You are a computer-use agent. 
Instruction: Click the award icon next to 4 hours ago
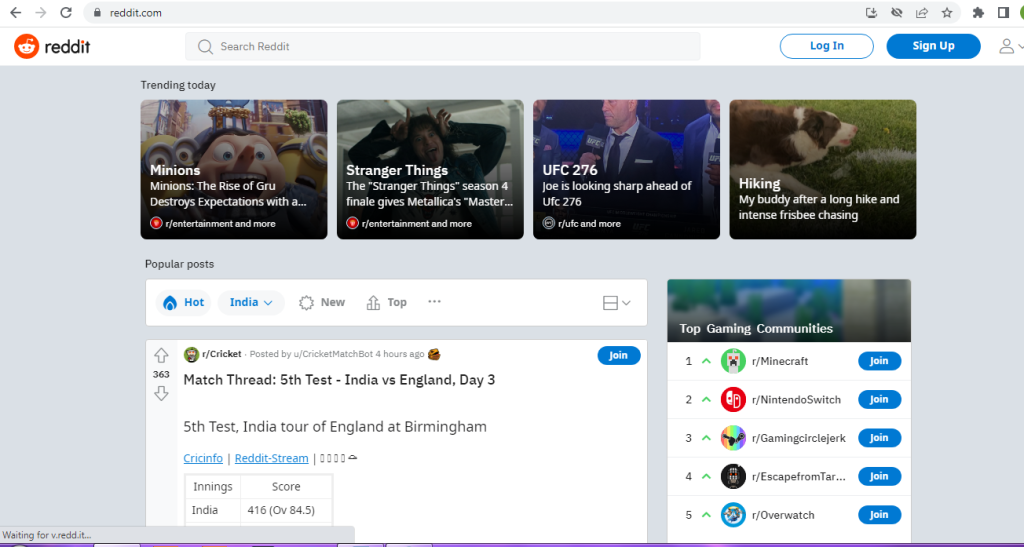434,354
